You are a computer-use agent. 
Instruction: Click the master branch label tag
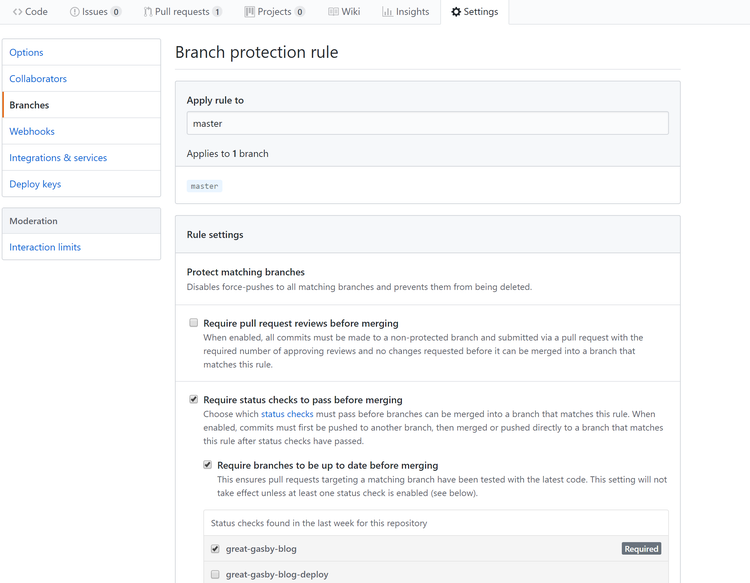tap(204, 186)
